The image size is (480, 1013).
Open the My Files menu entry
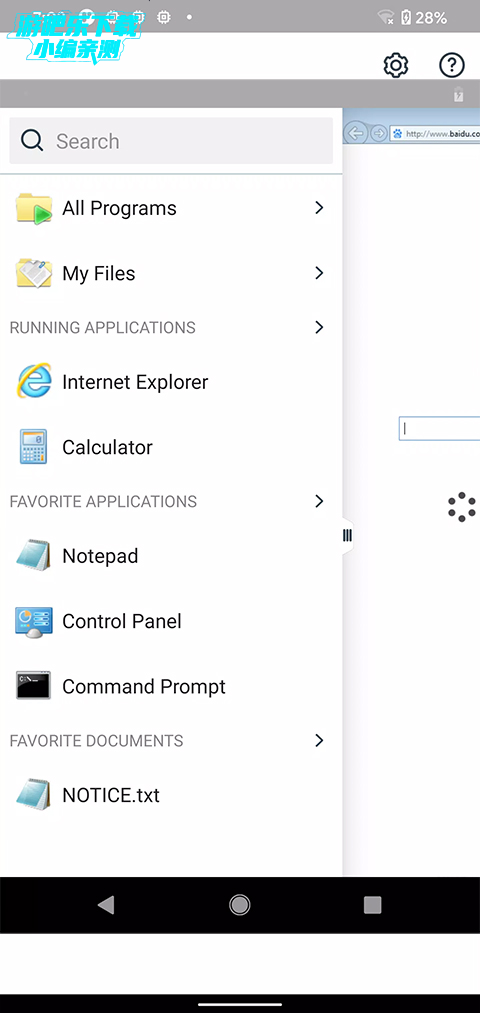point(171,273)
